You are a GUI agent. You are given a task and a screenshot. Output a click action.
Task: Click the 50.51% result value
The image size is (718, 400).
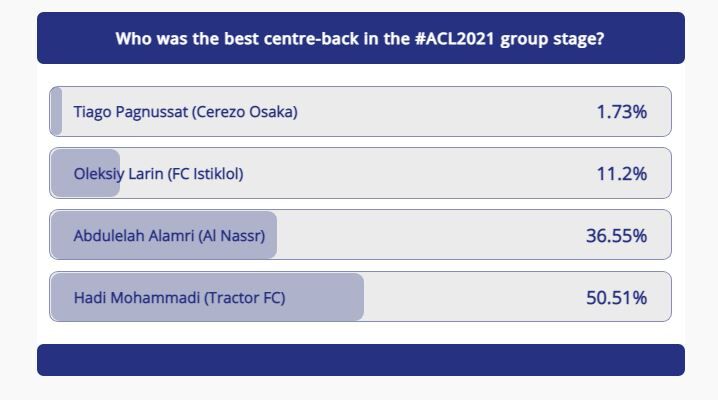(616, 298)
